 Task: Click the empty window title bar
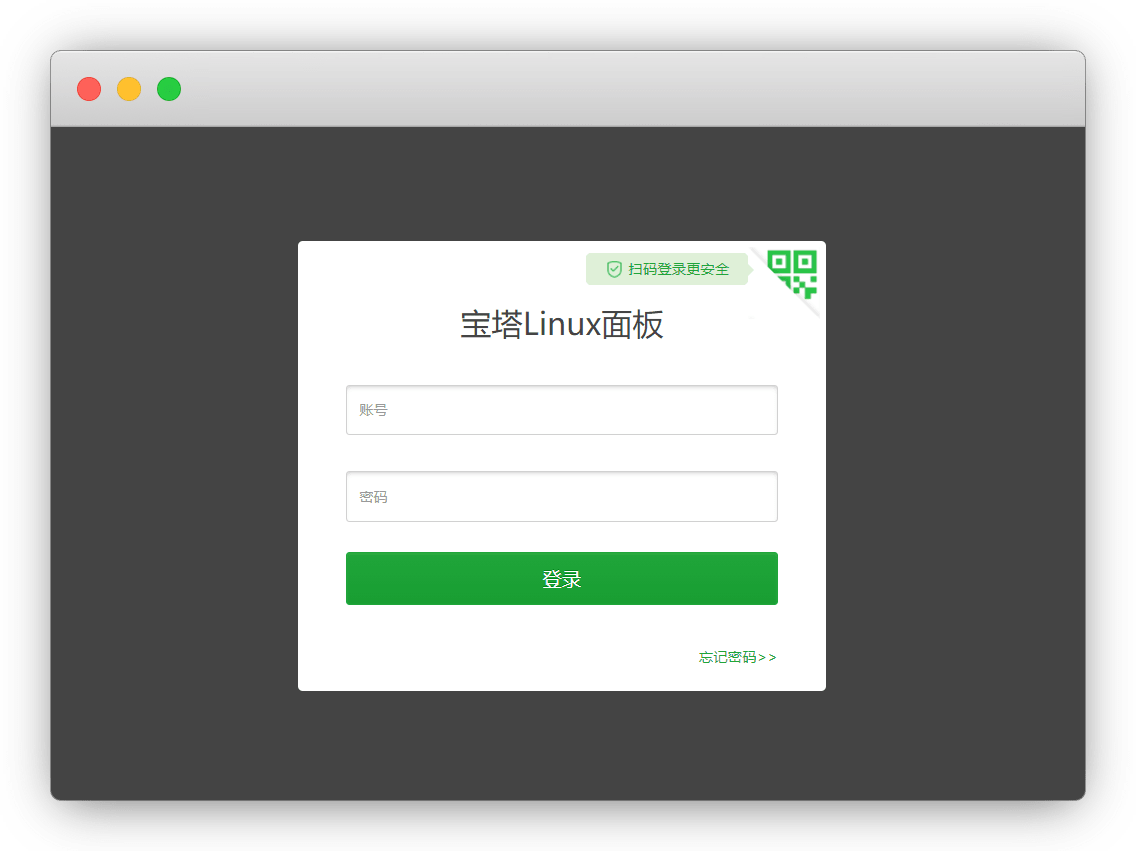[x=600, y=89]
